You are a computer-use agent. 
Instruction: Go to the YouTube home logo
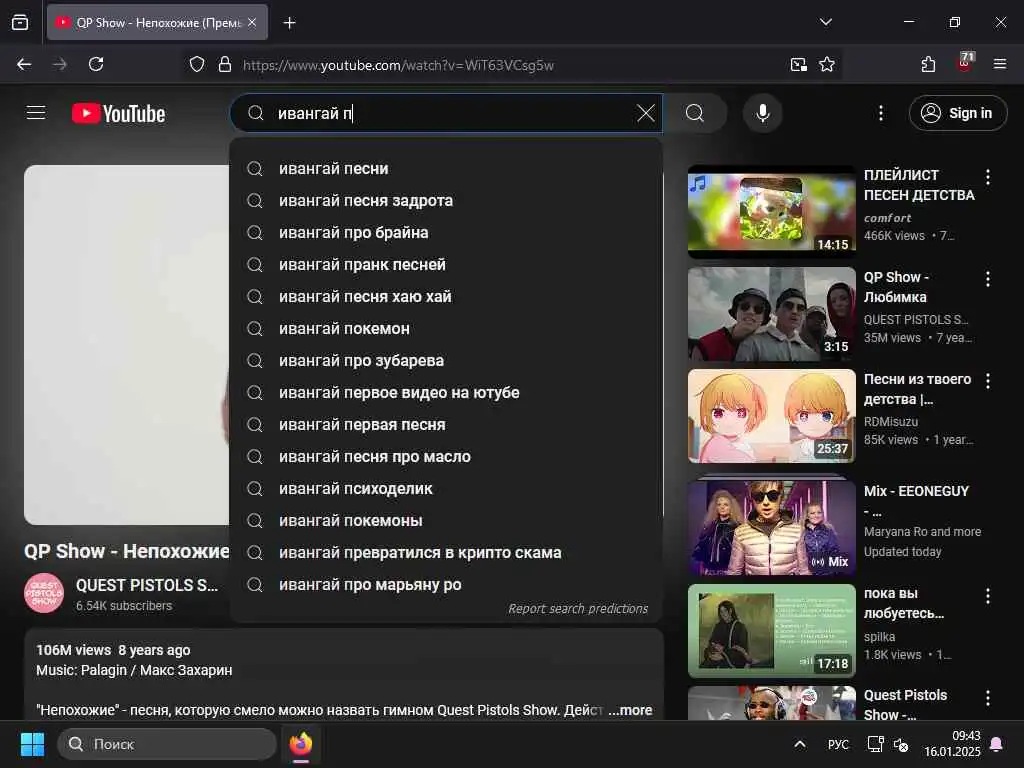tap(119, 114)
